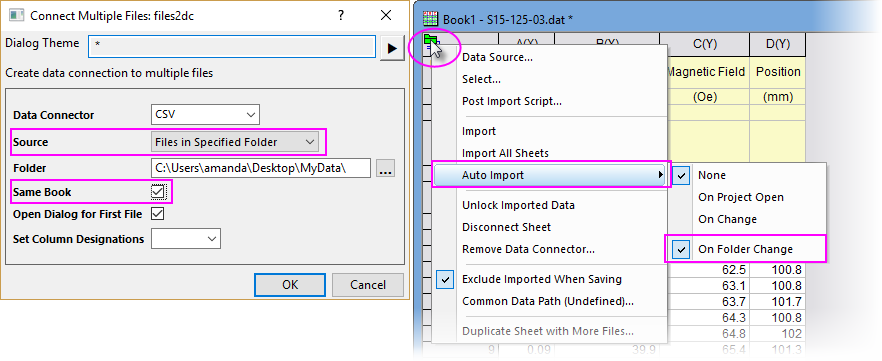Viewport: 882px width, 361px height.
Task: Select None in the Auto Import submenu
Action: pyautogui.click(x=712, y=175)
